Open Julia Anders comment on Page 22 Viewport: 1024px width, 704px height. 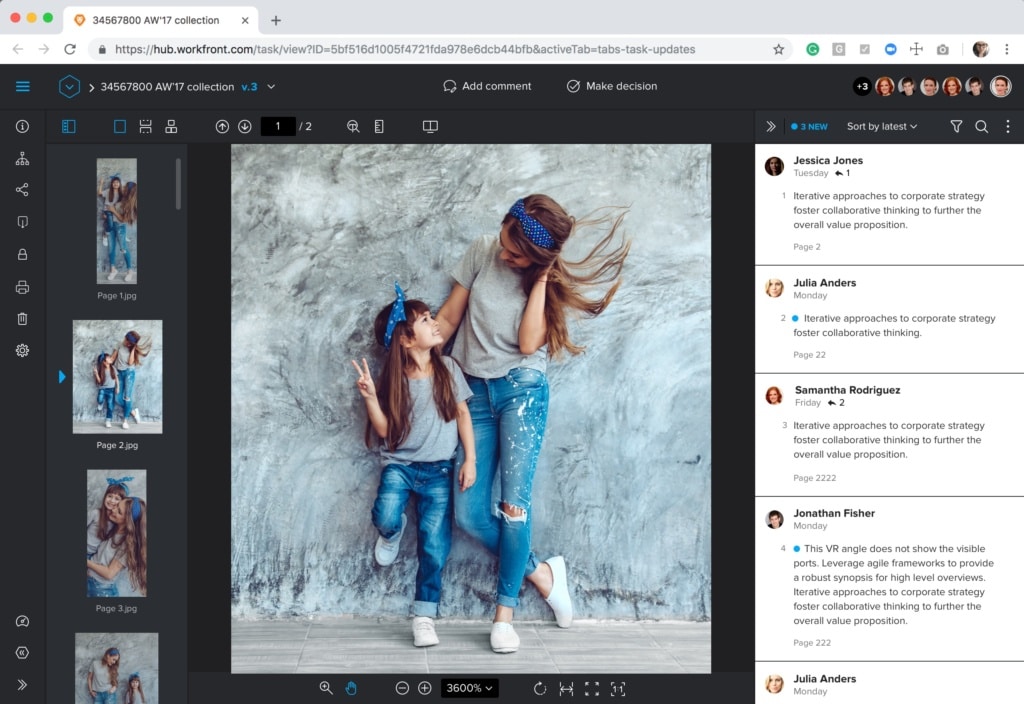(x=889, y=319)
